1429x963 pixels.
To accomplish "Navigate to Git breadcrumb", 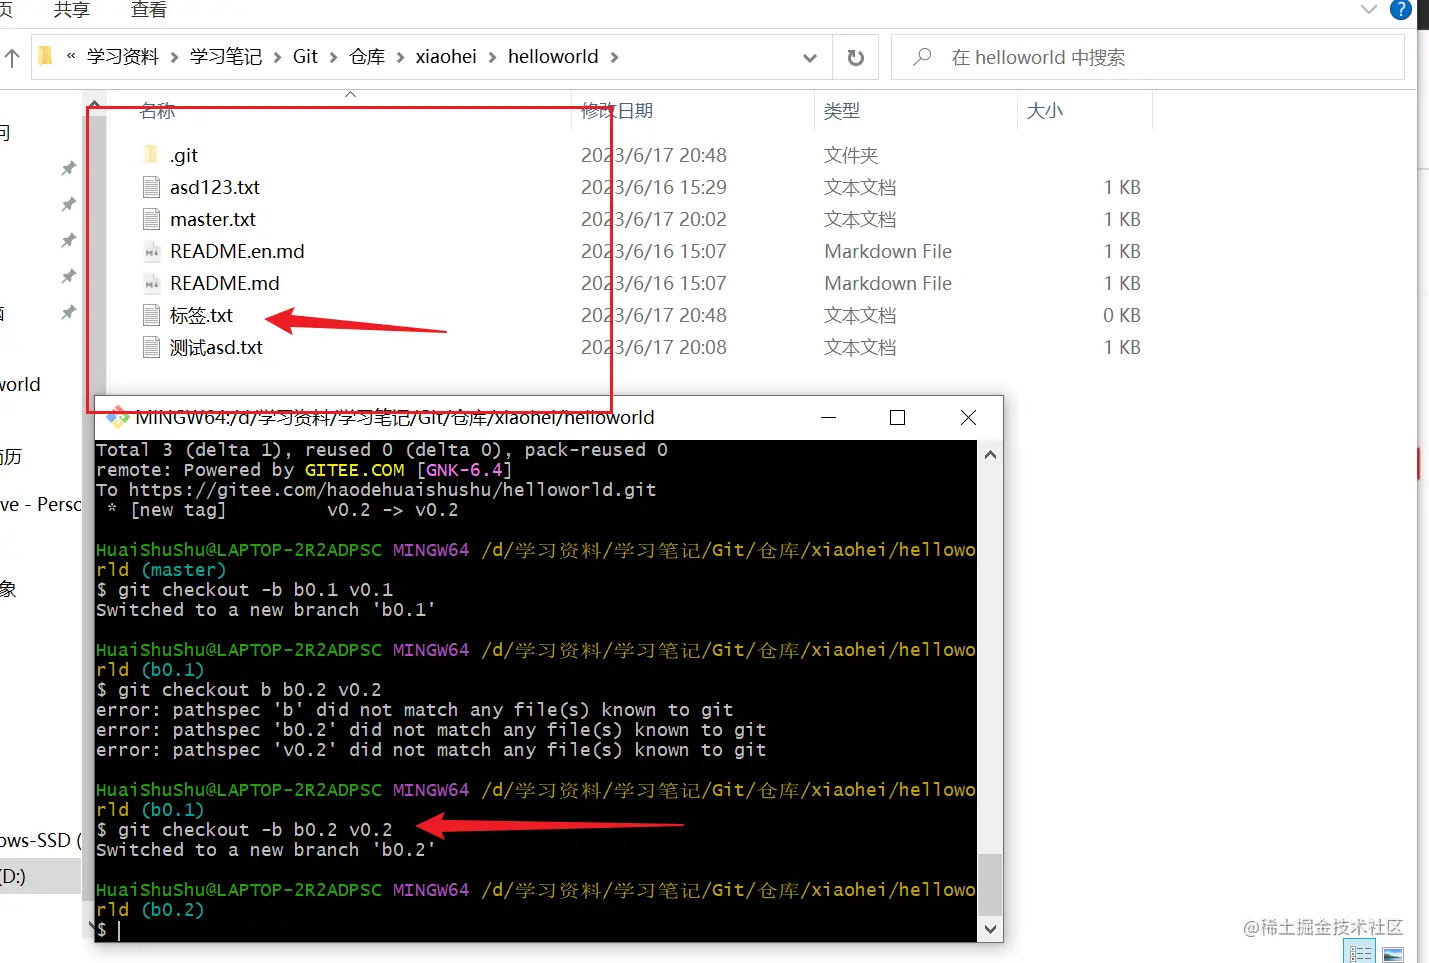I will [x=305, y=57].
